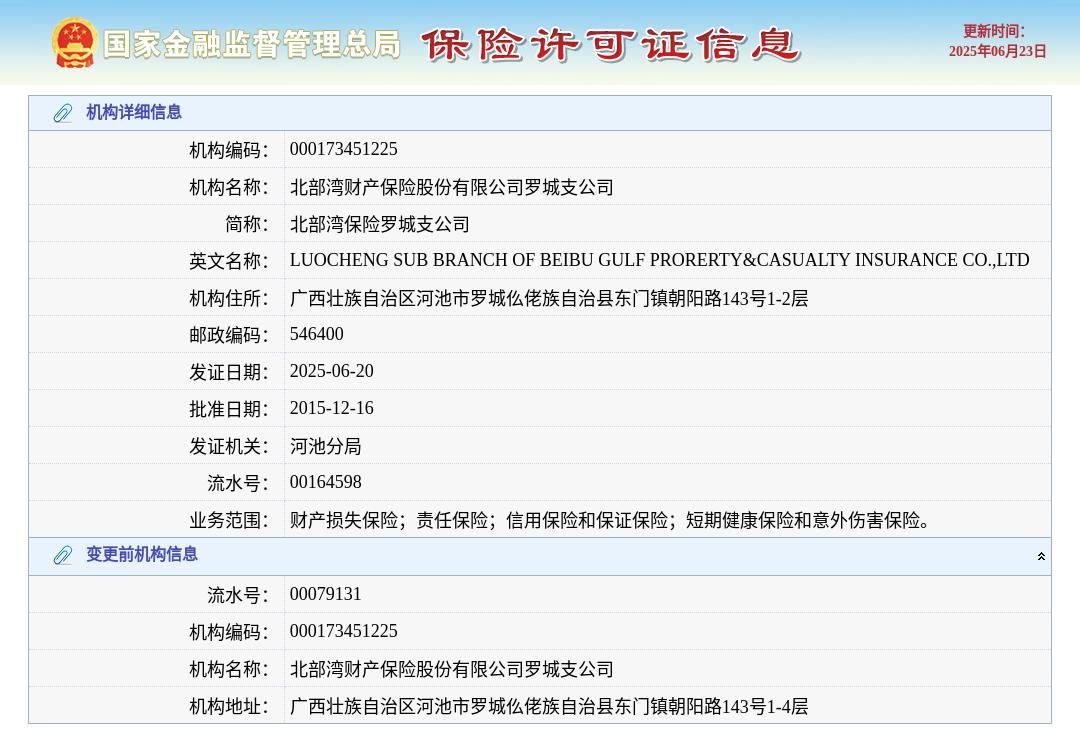The height and width of the screenshot is (738, 1080).
Task: Select institution code in 机构详细信息
Action: [x=344, y=149]
